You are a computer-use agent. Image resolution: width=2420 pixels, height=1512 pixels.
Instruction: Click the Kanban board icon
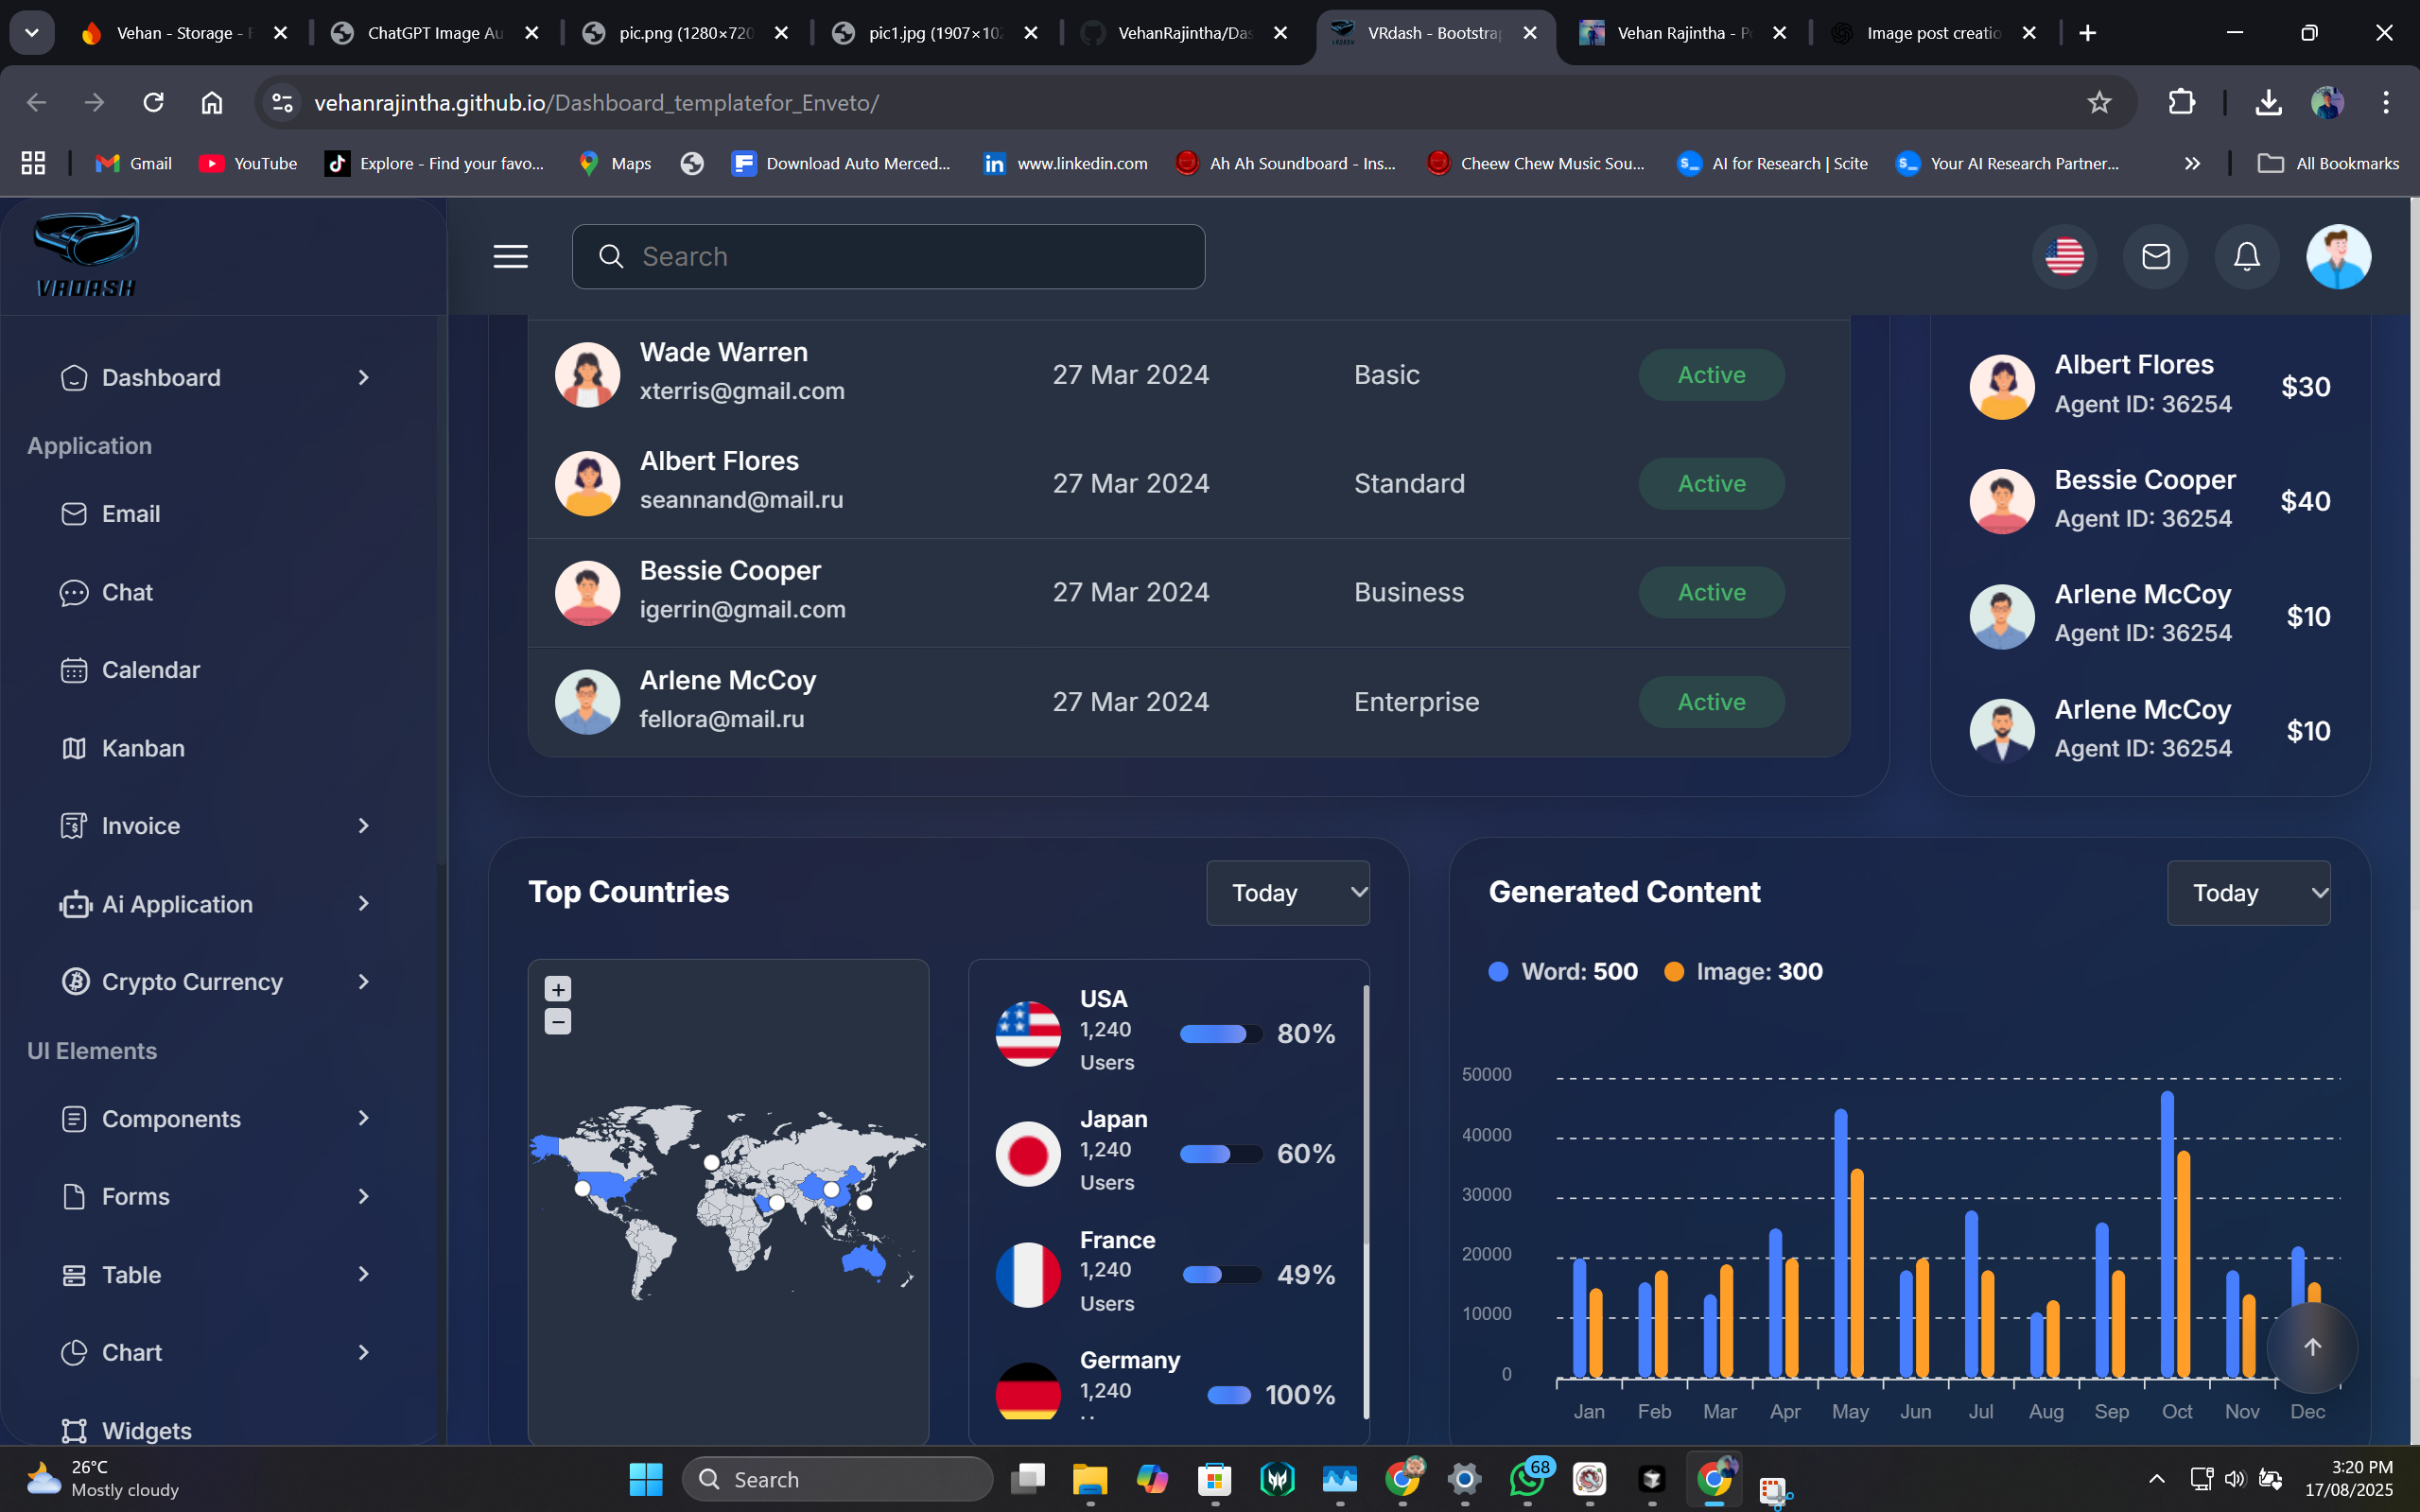pyautogui.click(x=74, y=747)
